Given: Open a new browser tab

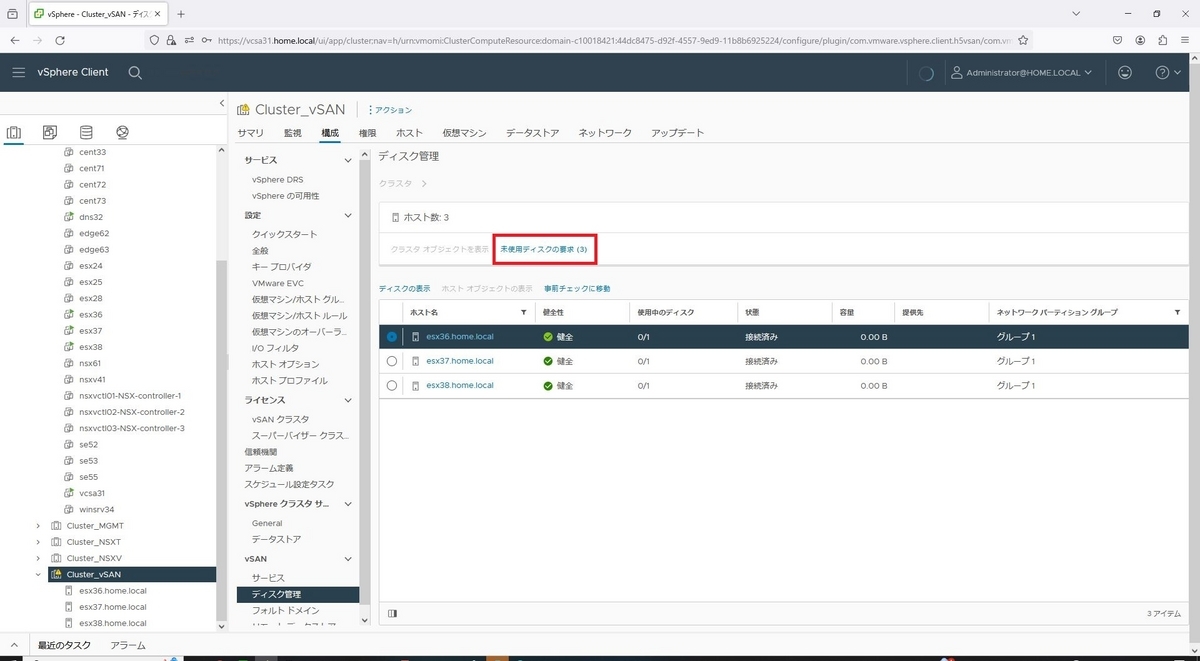Looking at the screenshot, I should 181,14.
